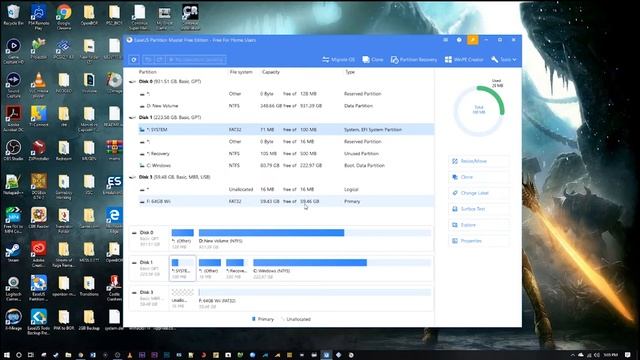Image resolution: width=640 pixels, height=360 pixels.
Task: Select the Unallocated 16 MB Logical row
Action: 286,189
